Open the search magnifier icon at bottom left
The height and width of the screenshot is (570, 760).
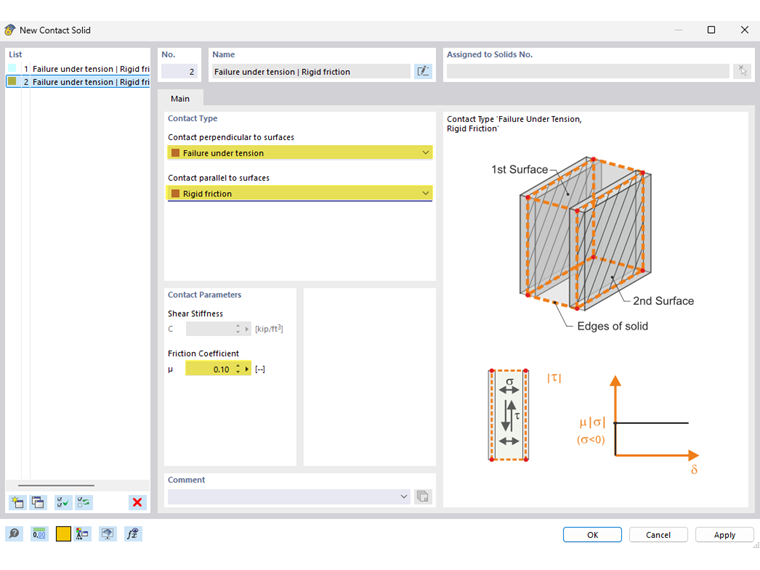(x=14, y=534)
